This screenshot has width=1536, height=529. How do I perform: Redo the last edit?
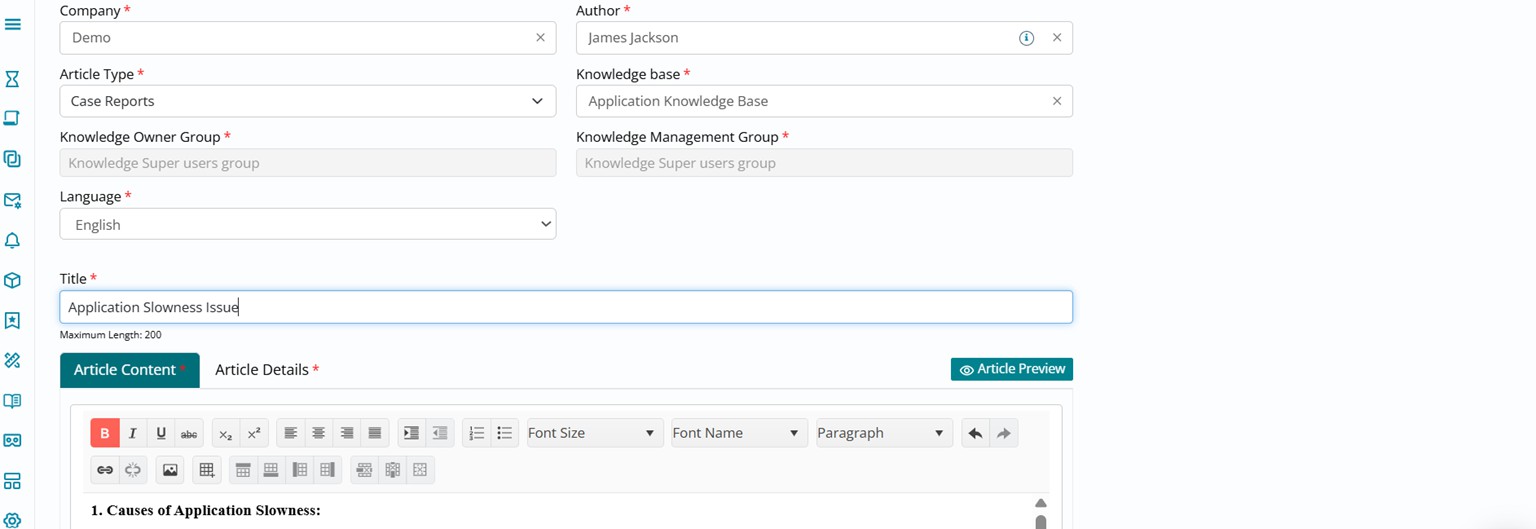pos(1004,433)
